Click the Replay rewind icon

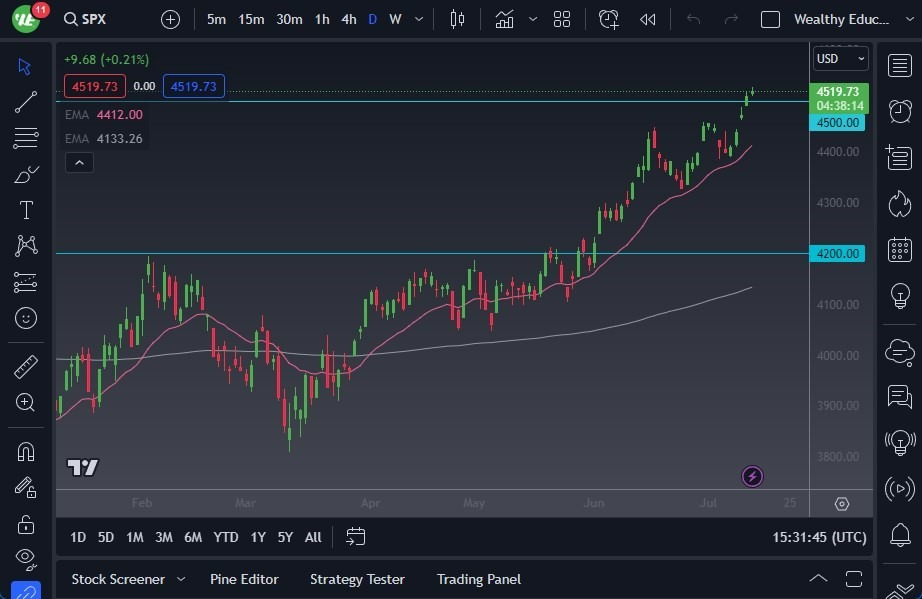click(x=648, y=19)
